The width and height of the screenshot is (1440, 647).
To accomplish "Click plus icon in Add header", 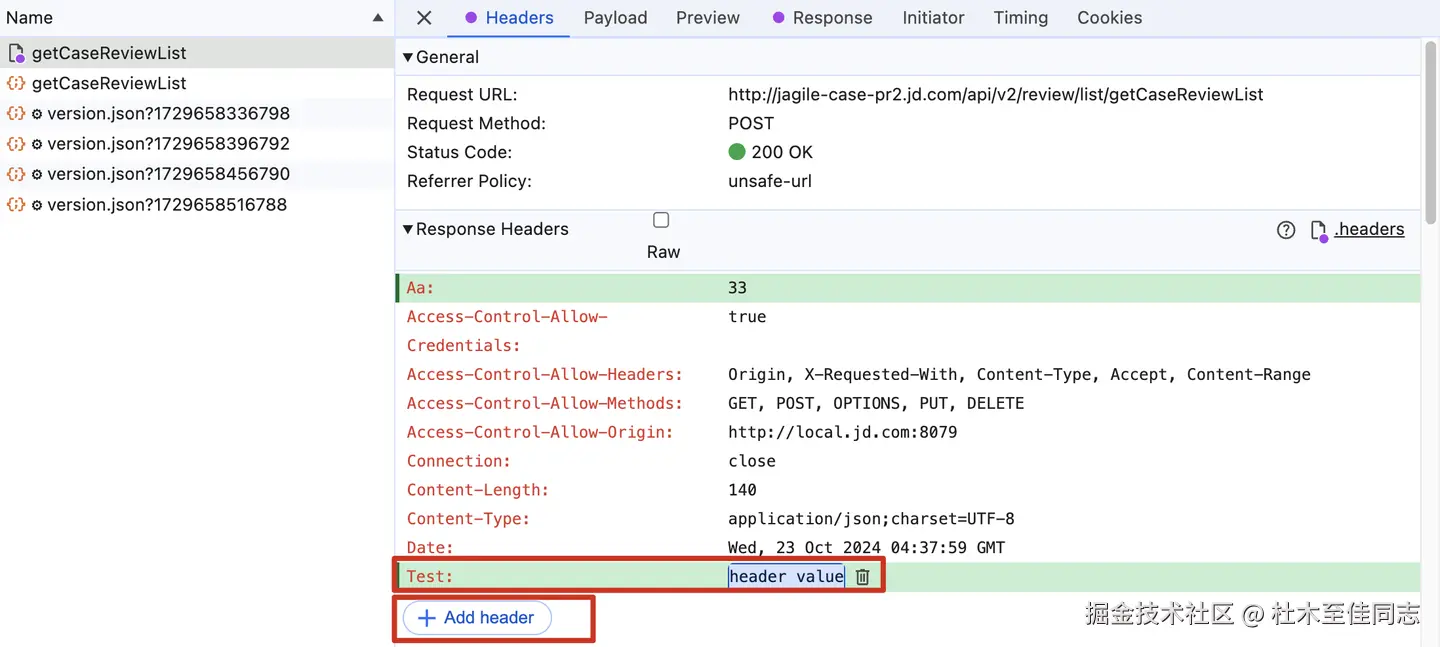I will pyautogui.click(x=426, y=618).
